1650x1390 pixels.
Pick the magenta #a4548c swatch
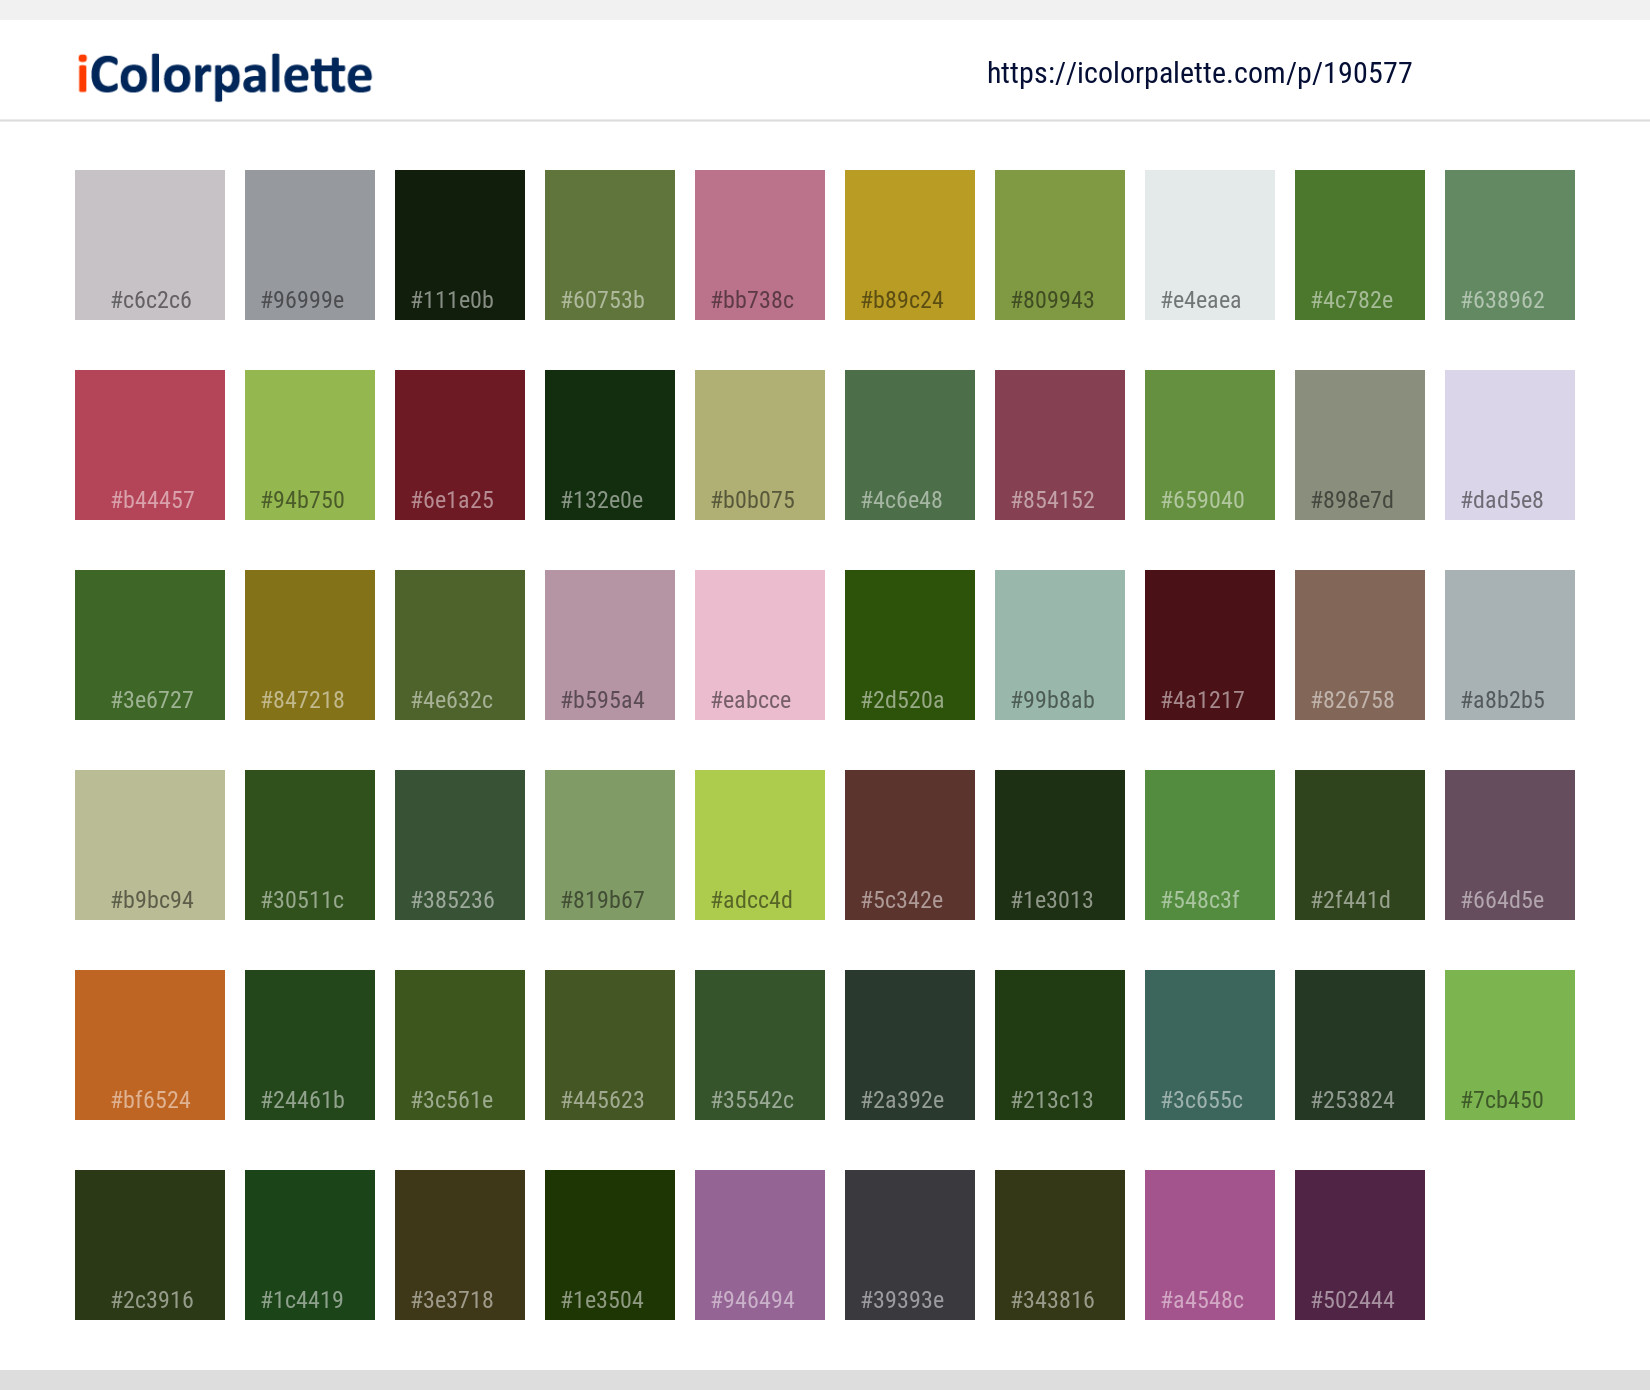(x=1210, y=1245)
